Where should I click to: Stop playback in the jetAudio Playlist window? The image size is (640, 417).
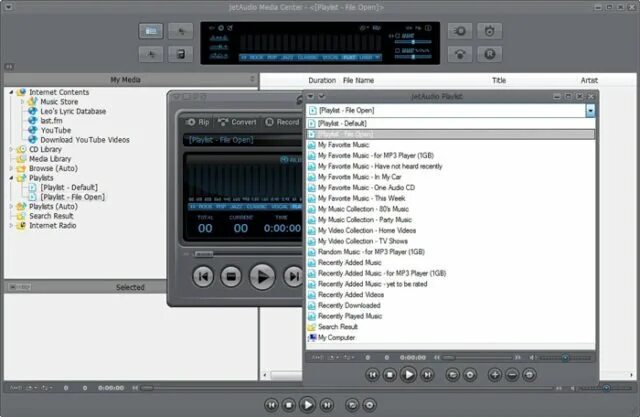(390, 375)
